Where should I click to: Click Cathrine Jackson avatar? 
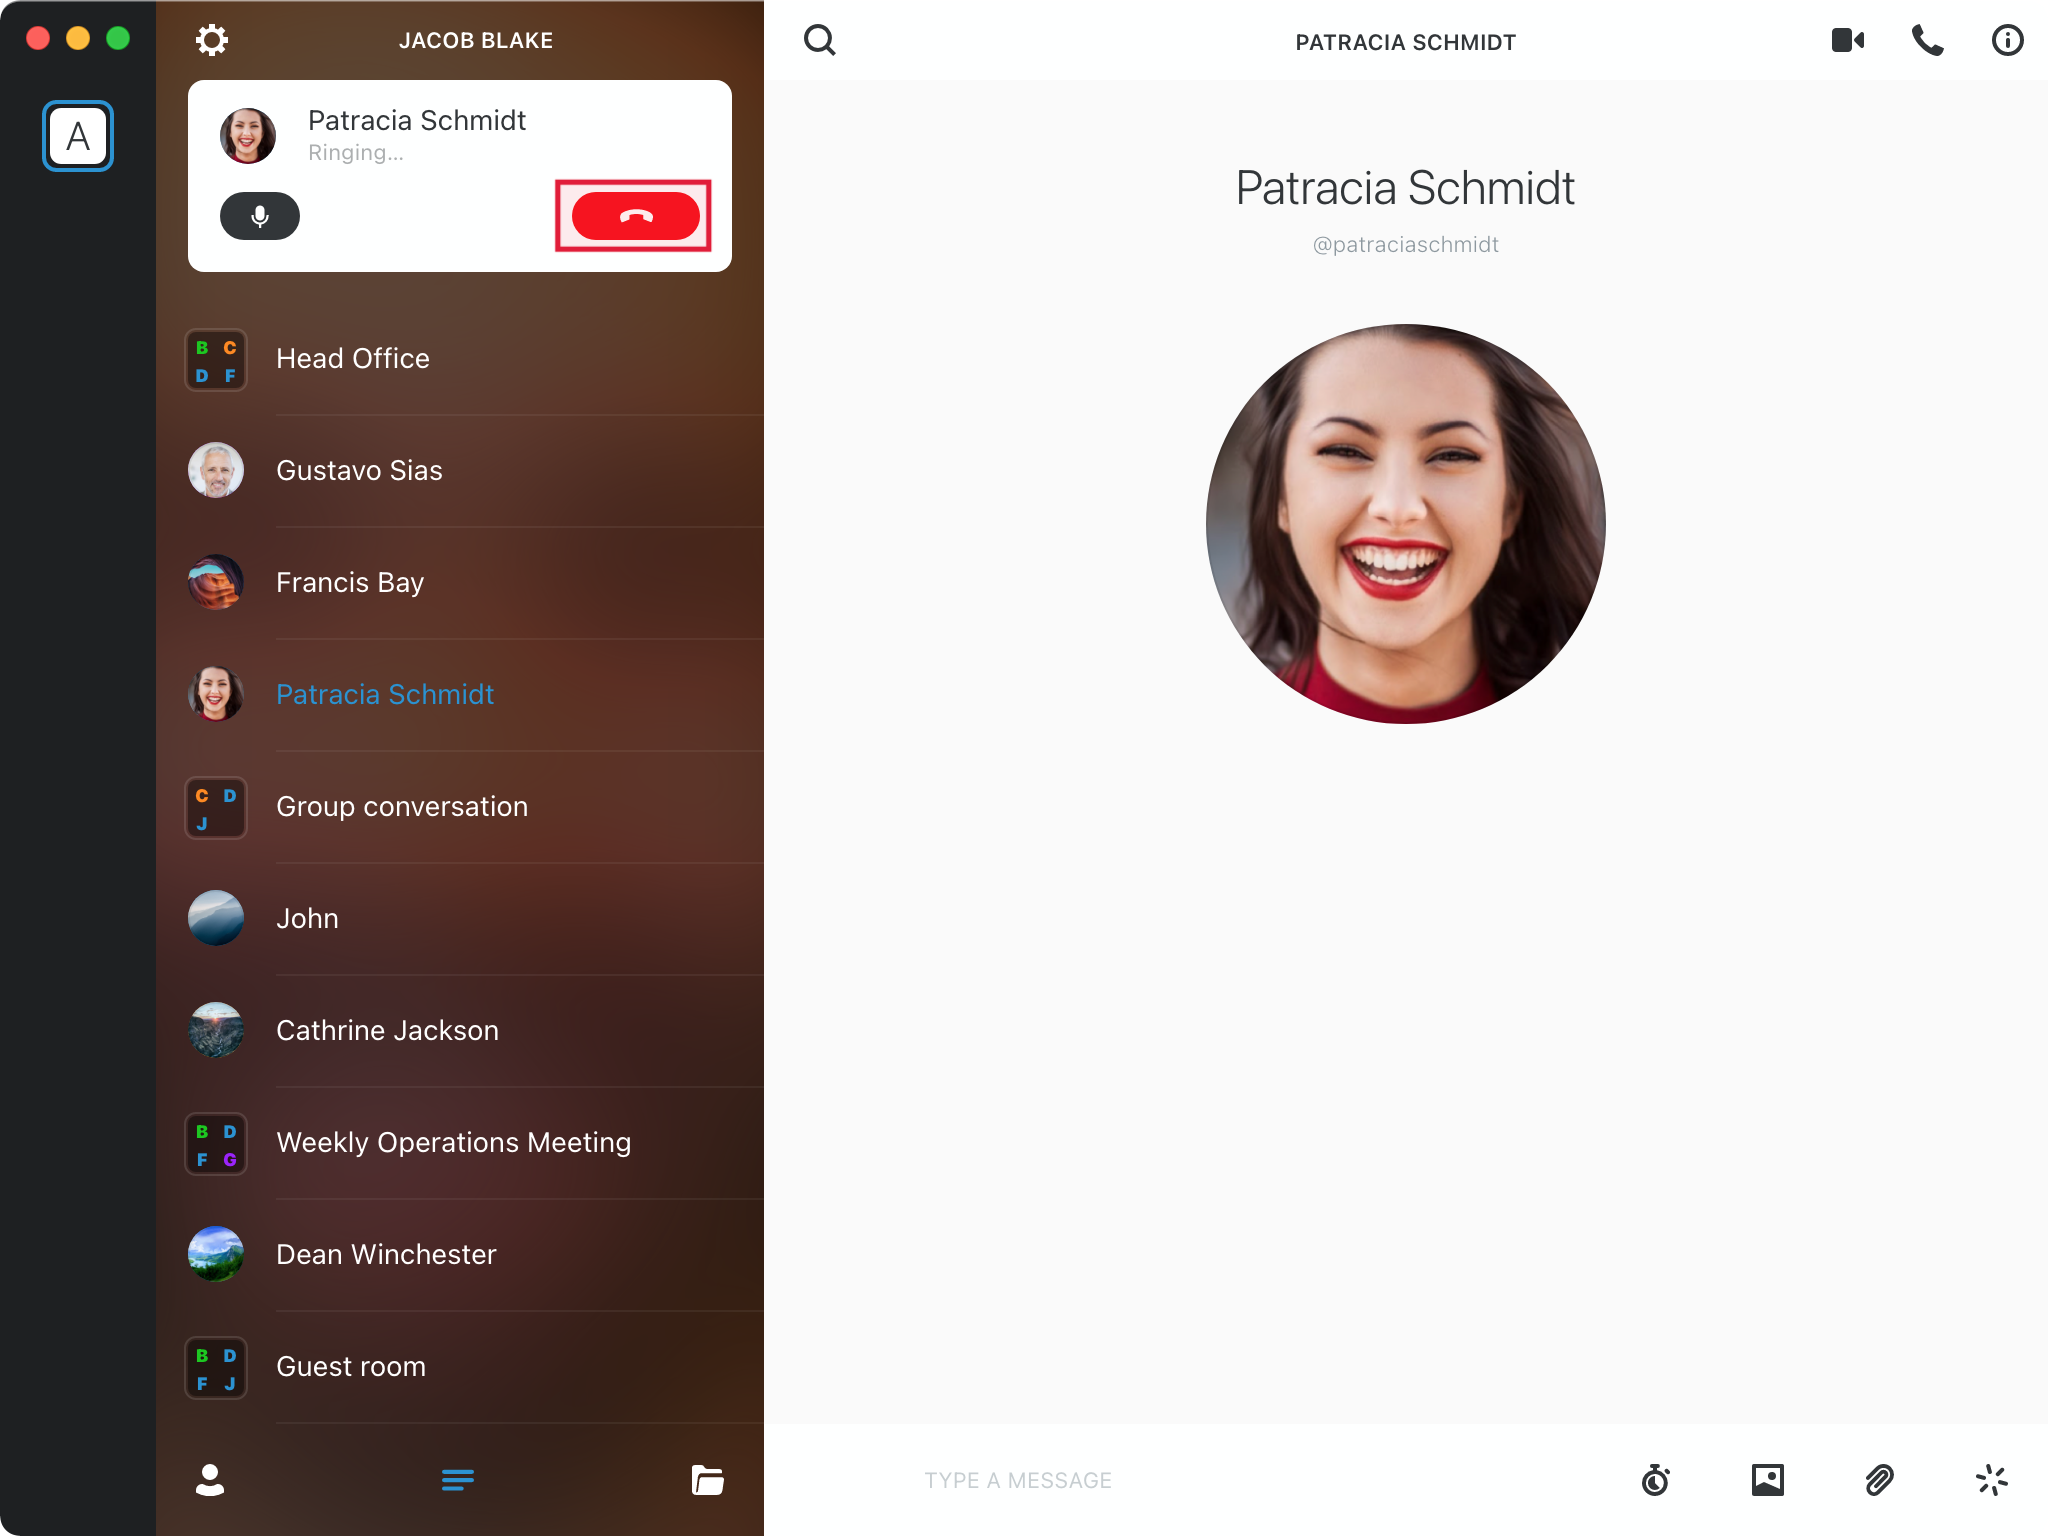coord(216,1030)
